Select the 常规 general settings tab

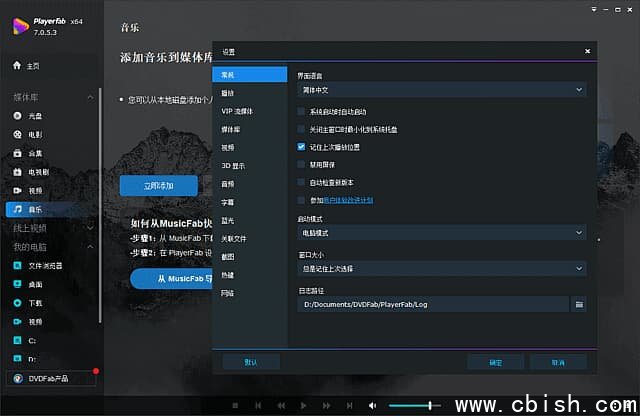pos(249,75)
